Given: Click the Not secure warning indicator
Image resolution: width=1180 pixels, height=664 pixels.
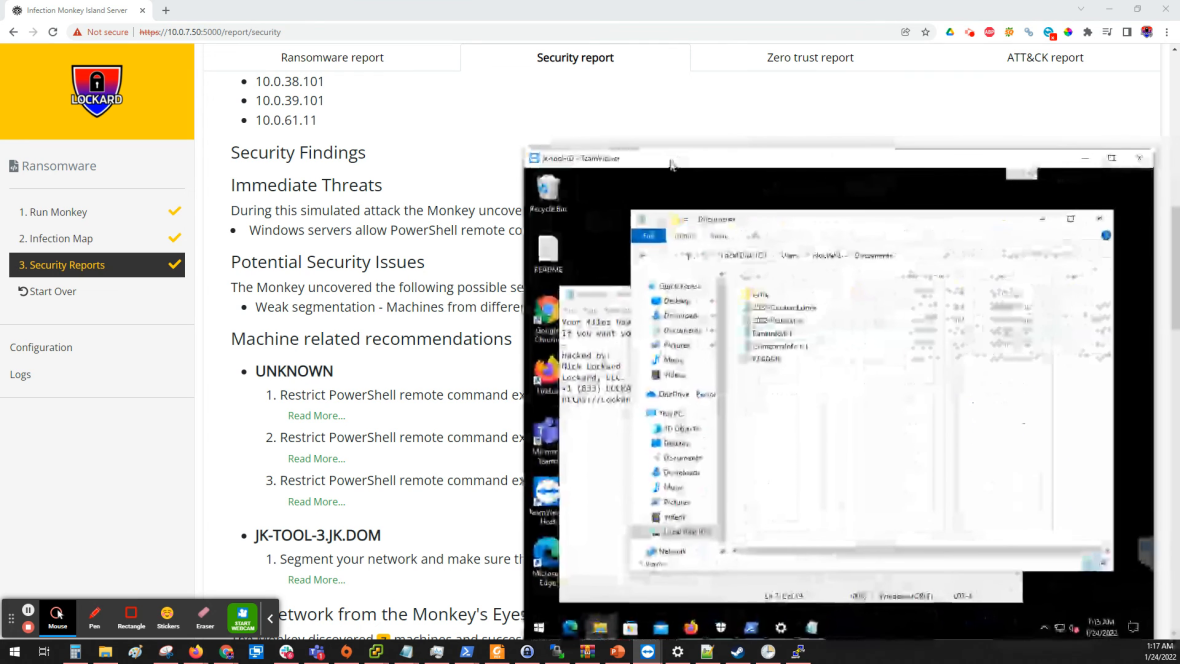Looking at the screenshot, I should click(100, 32).
